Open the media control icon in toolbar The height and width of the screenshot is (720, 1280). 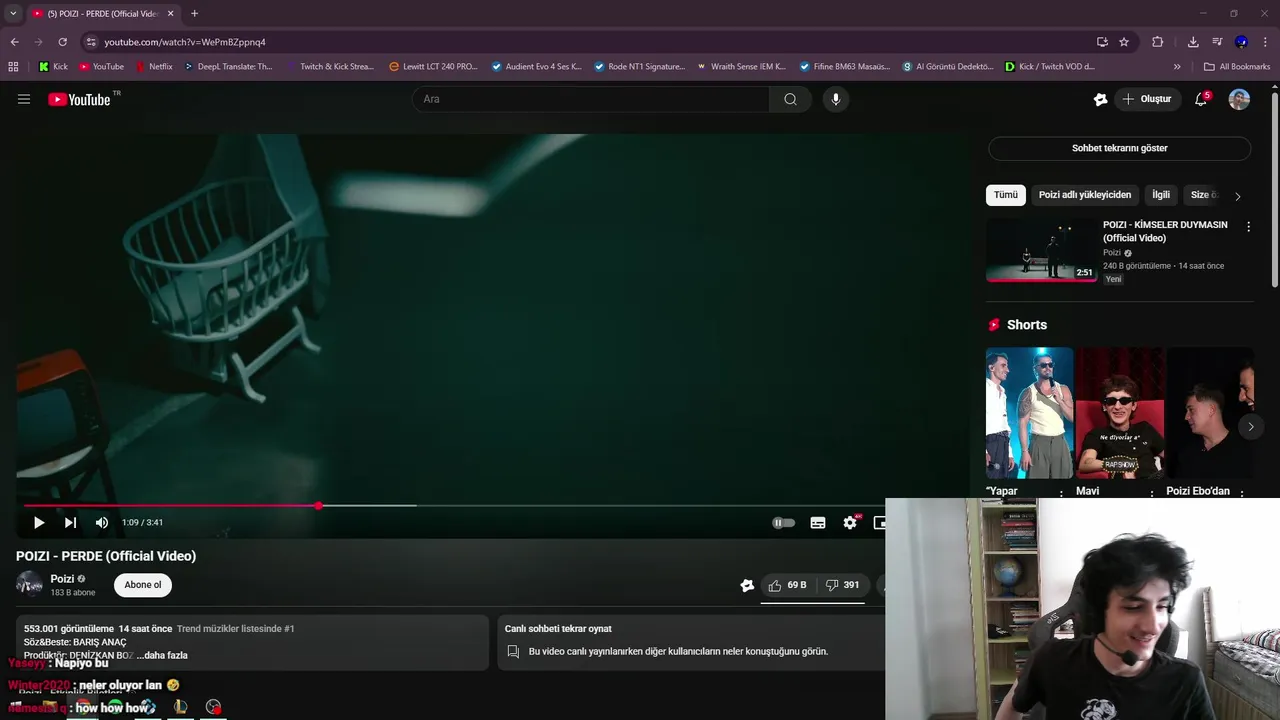(1217, 42)
